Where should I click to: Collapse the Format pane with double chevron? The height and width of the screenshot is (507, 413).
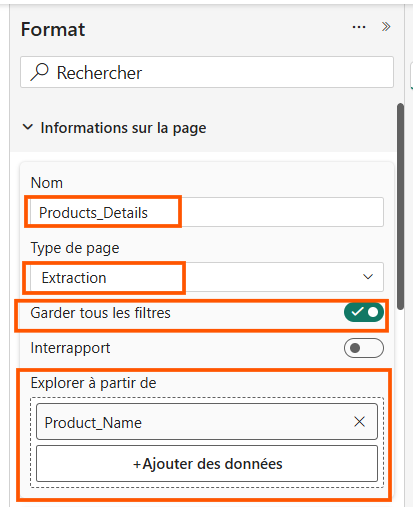pyautogui.click(x=386, y=27)
